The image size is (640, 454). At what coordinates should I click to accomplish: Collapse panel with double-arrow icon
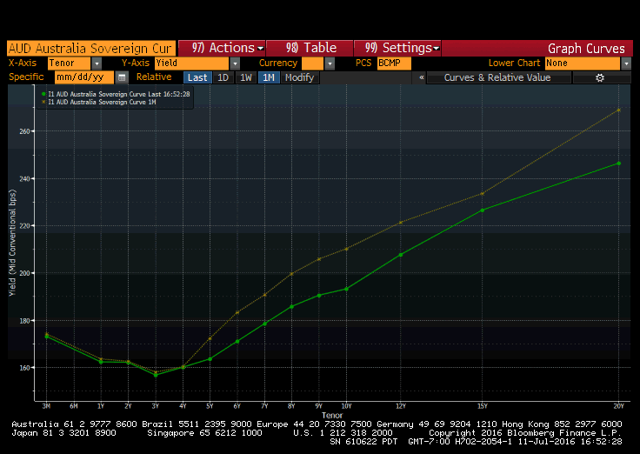click(422, 77)
